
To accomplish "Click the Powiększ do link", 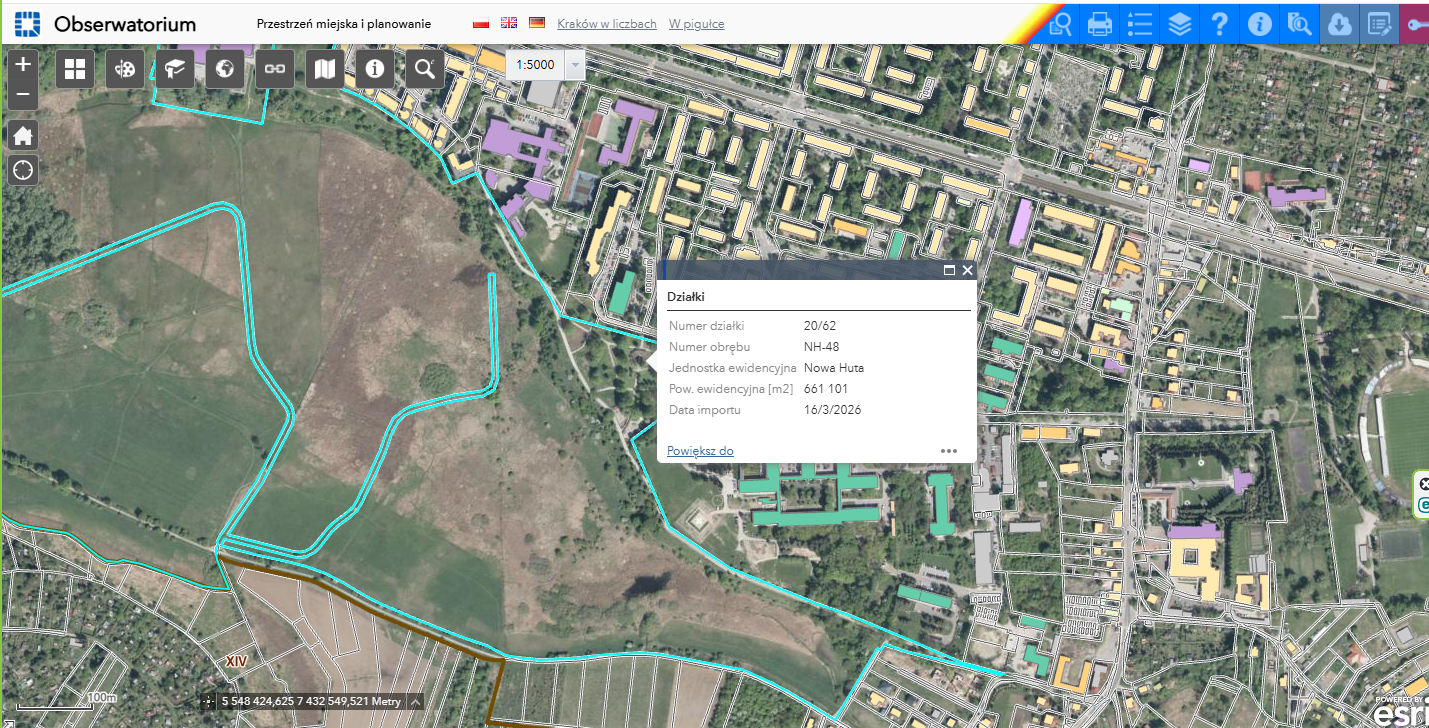I will tap(700, 451).
